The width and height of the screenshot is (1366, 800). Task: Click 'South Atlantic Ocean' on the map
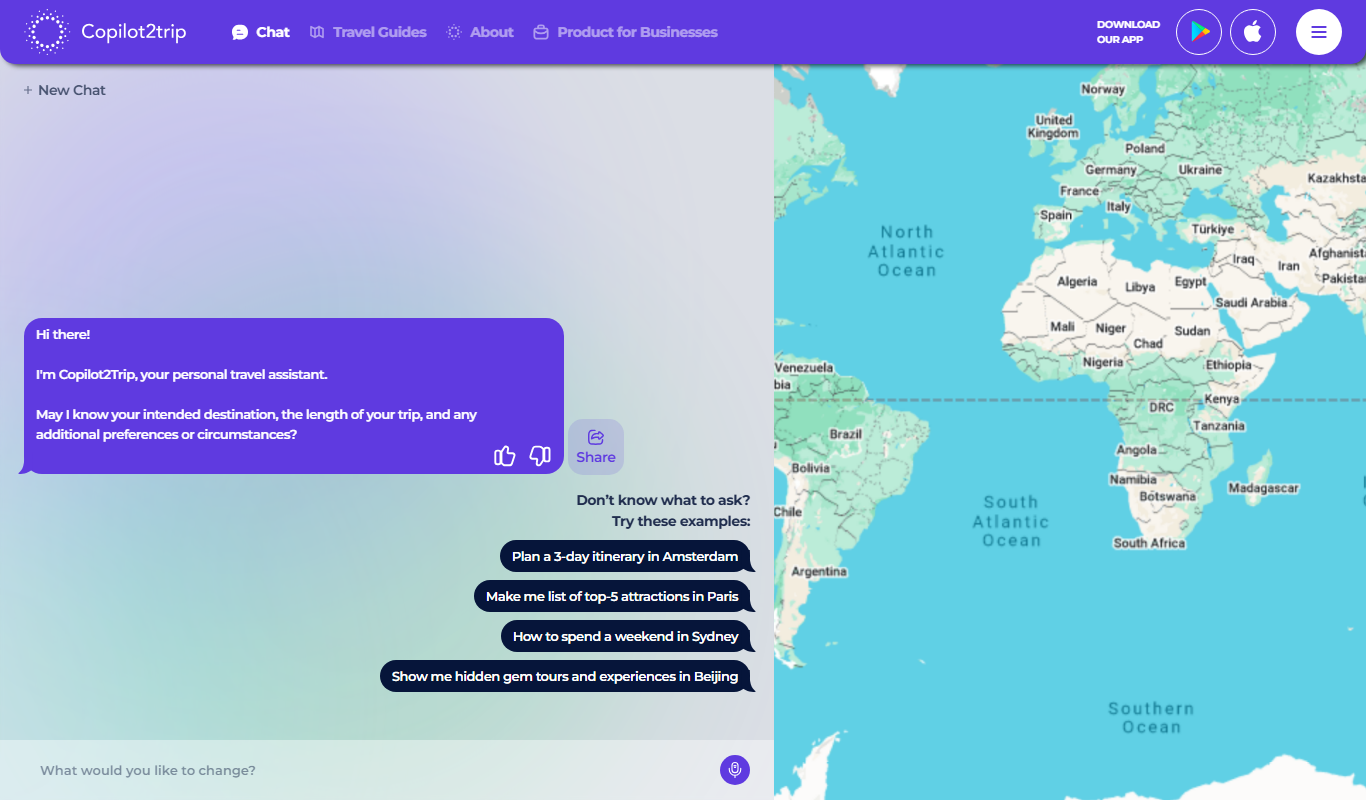(x=1011, y=521)
